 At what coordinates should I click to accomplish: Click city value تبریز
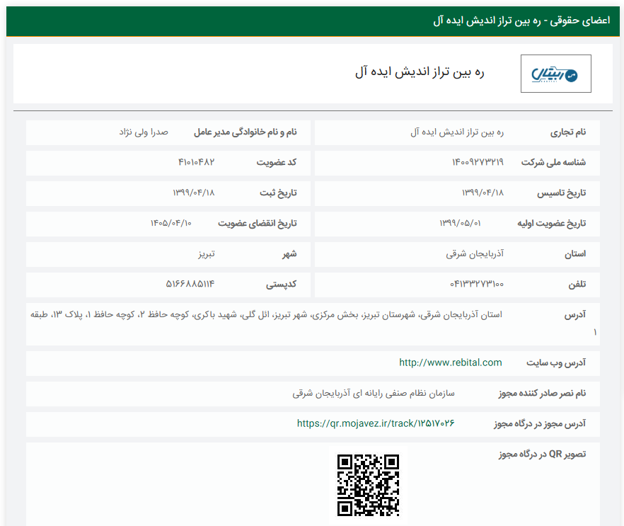coord(207,254)
